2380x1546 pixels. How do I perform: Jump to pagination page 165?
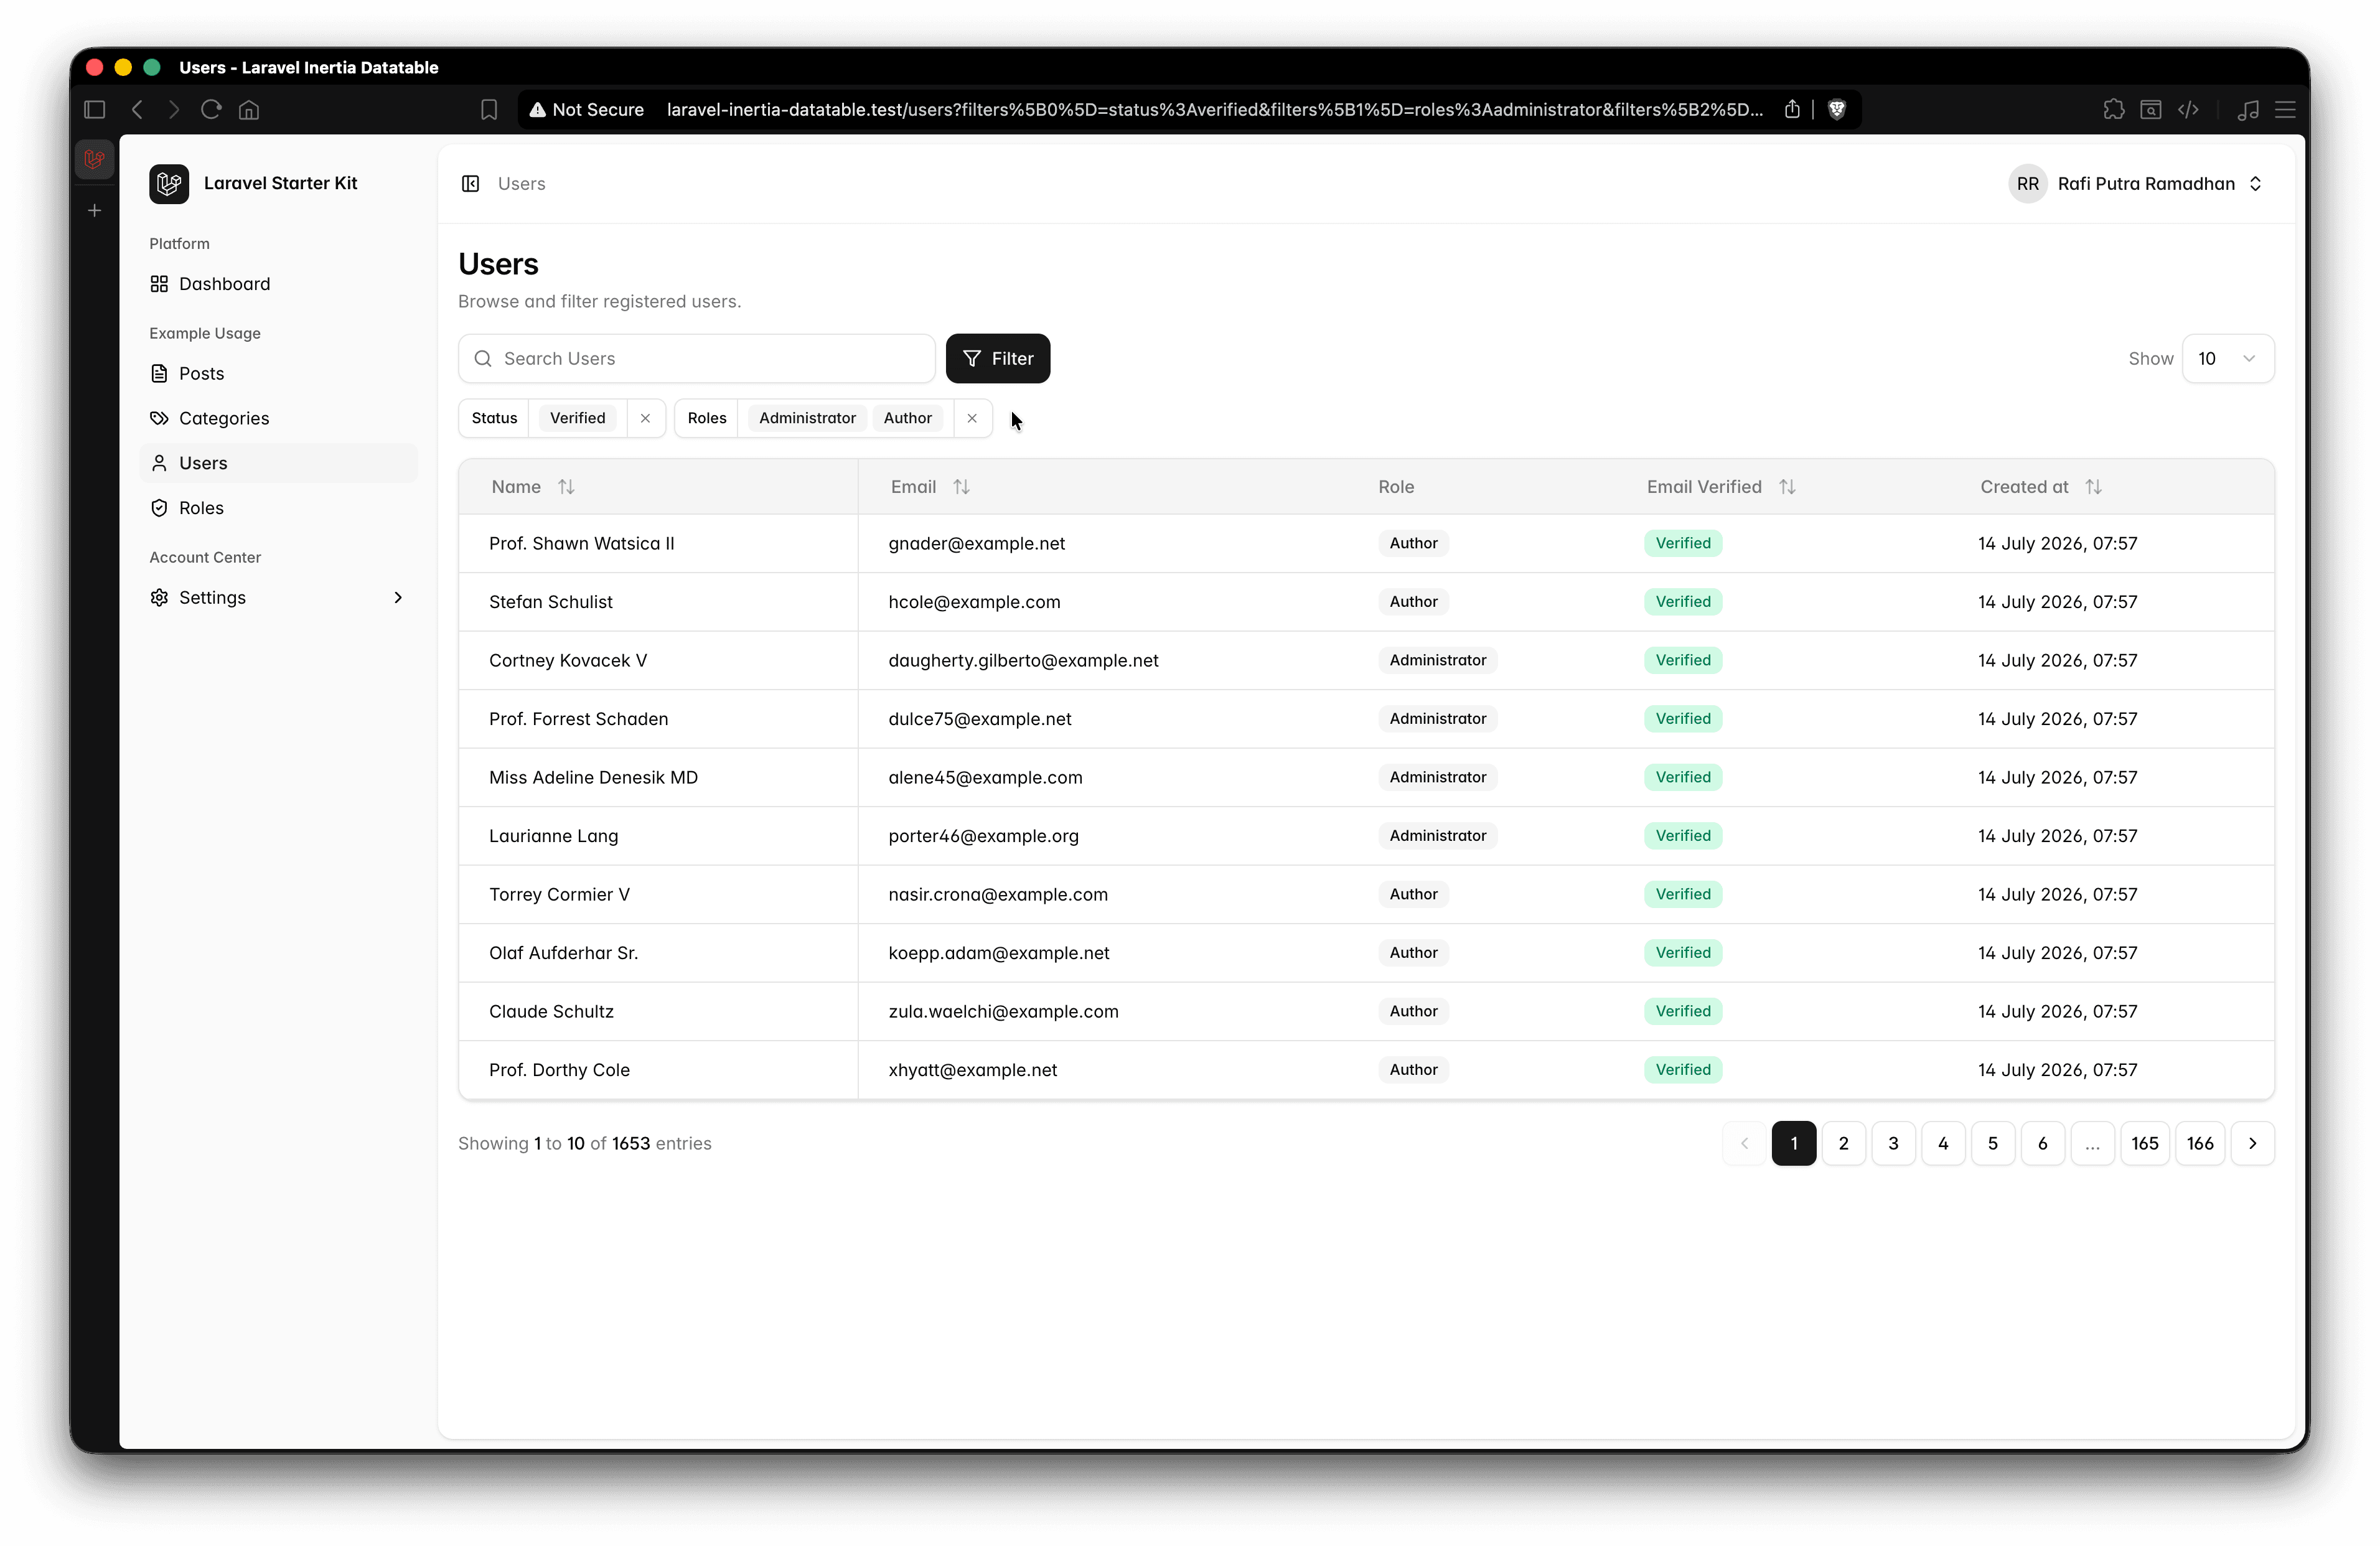coord(2145,1143)
